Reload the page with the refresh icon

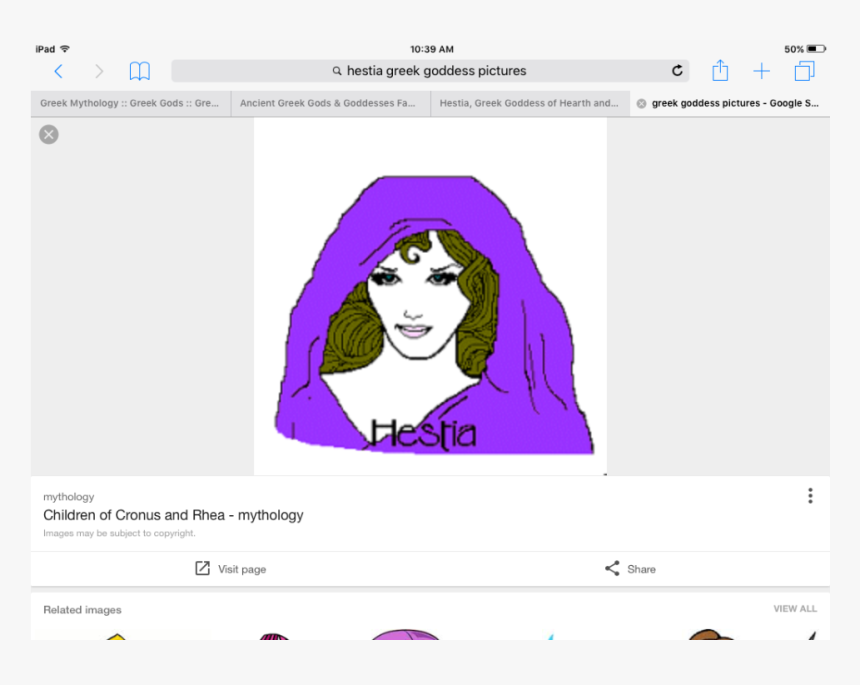tap(677, 71)
